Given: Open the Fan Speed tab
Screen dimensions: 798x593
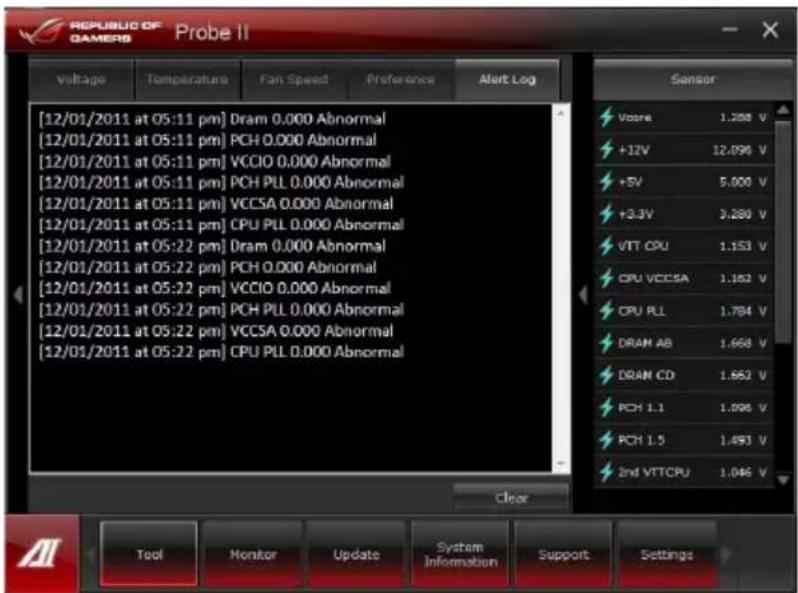Looking at the screenshot, I should pos(294,80).
